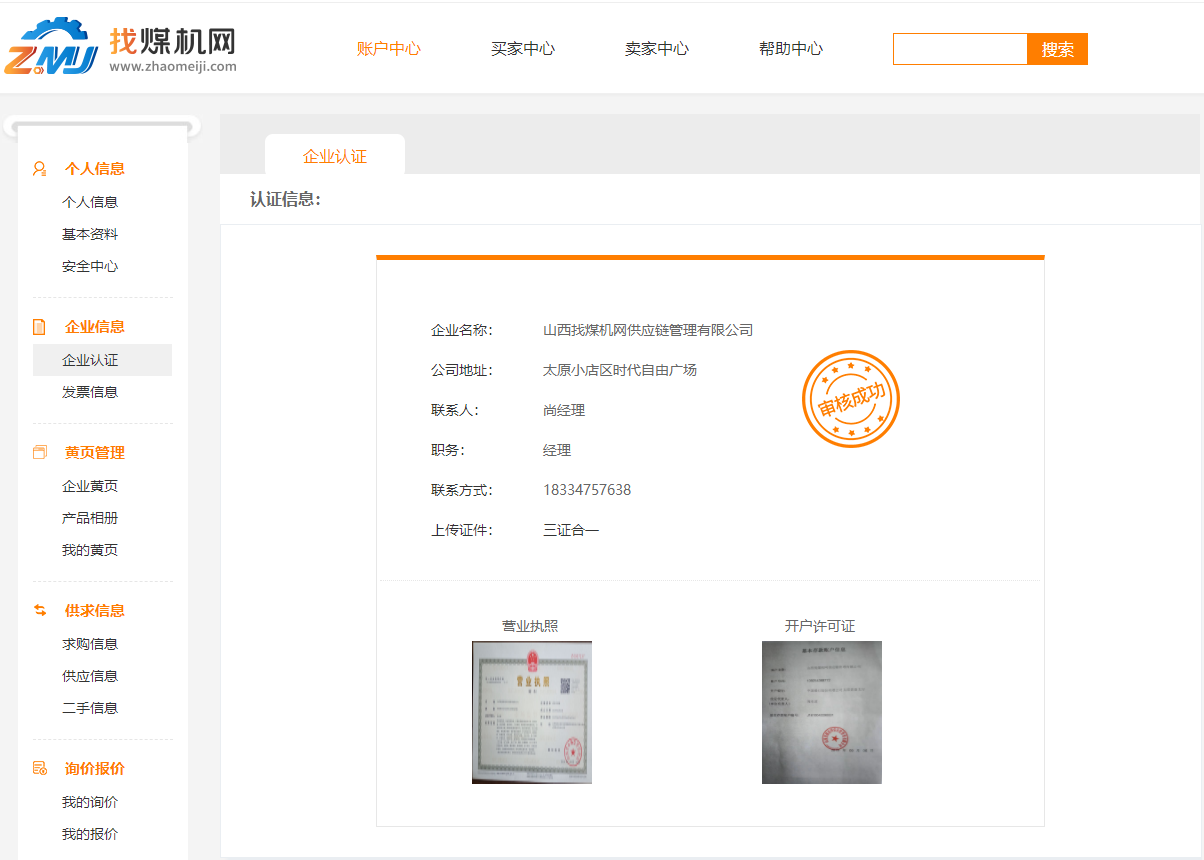The height and width of the screenshot is (860, 1204).
Task: Click the 供求信息 arrows icon
Action: point(40,611)
